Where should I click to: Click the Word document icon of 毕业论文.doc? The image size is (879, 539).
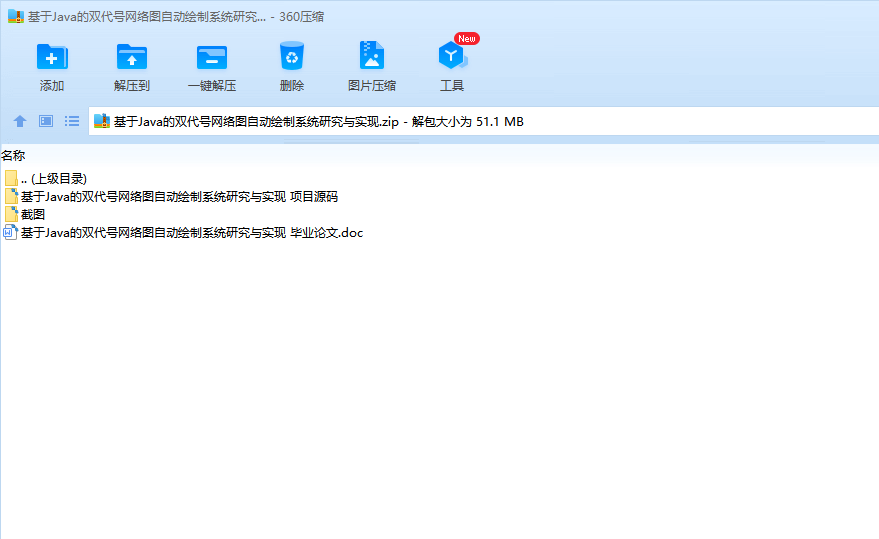tap(11, 232)
